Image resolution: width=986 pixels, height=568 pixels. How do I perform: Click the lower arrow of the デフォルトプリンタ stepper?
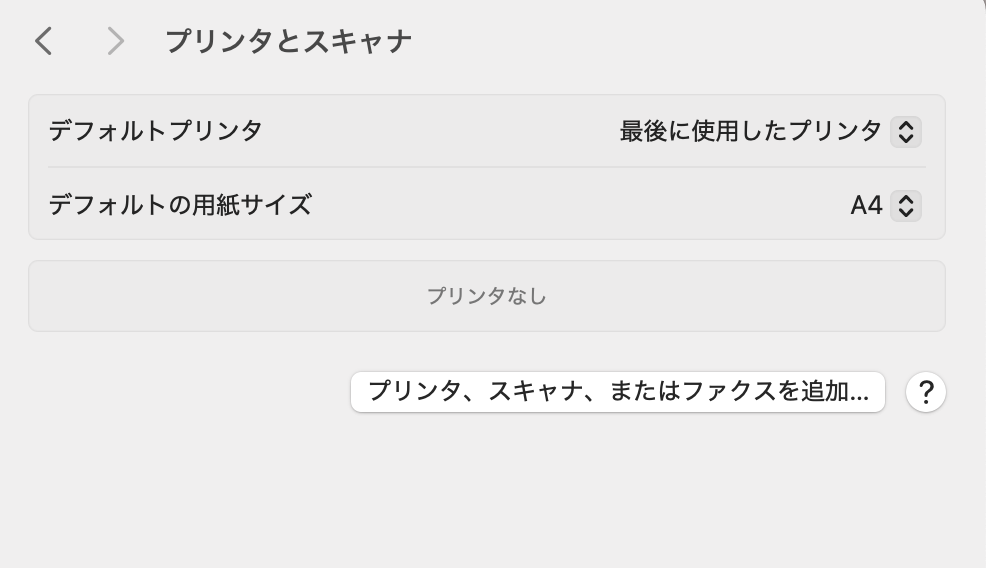[x=906, y=138]
